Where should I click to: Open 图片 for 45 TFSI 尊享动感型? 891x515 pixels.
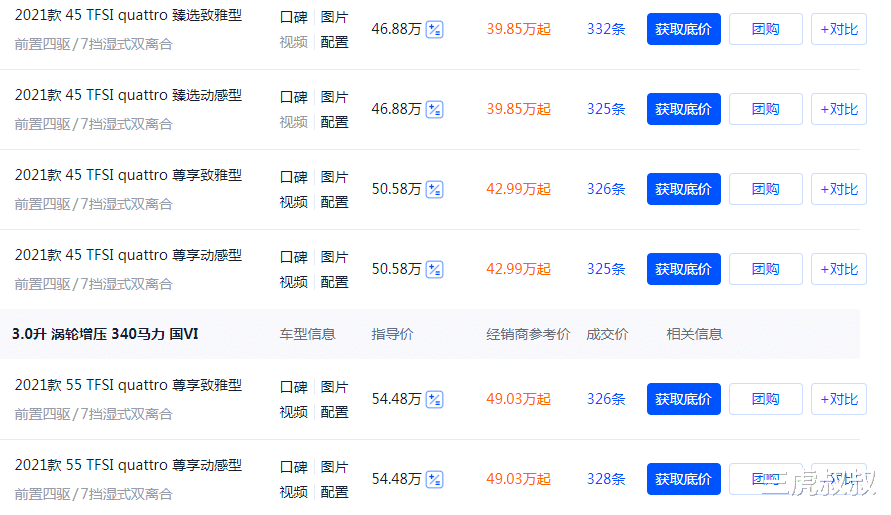click(x=334, y=258)
